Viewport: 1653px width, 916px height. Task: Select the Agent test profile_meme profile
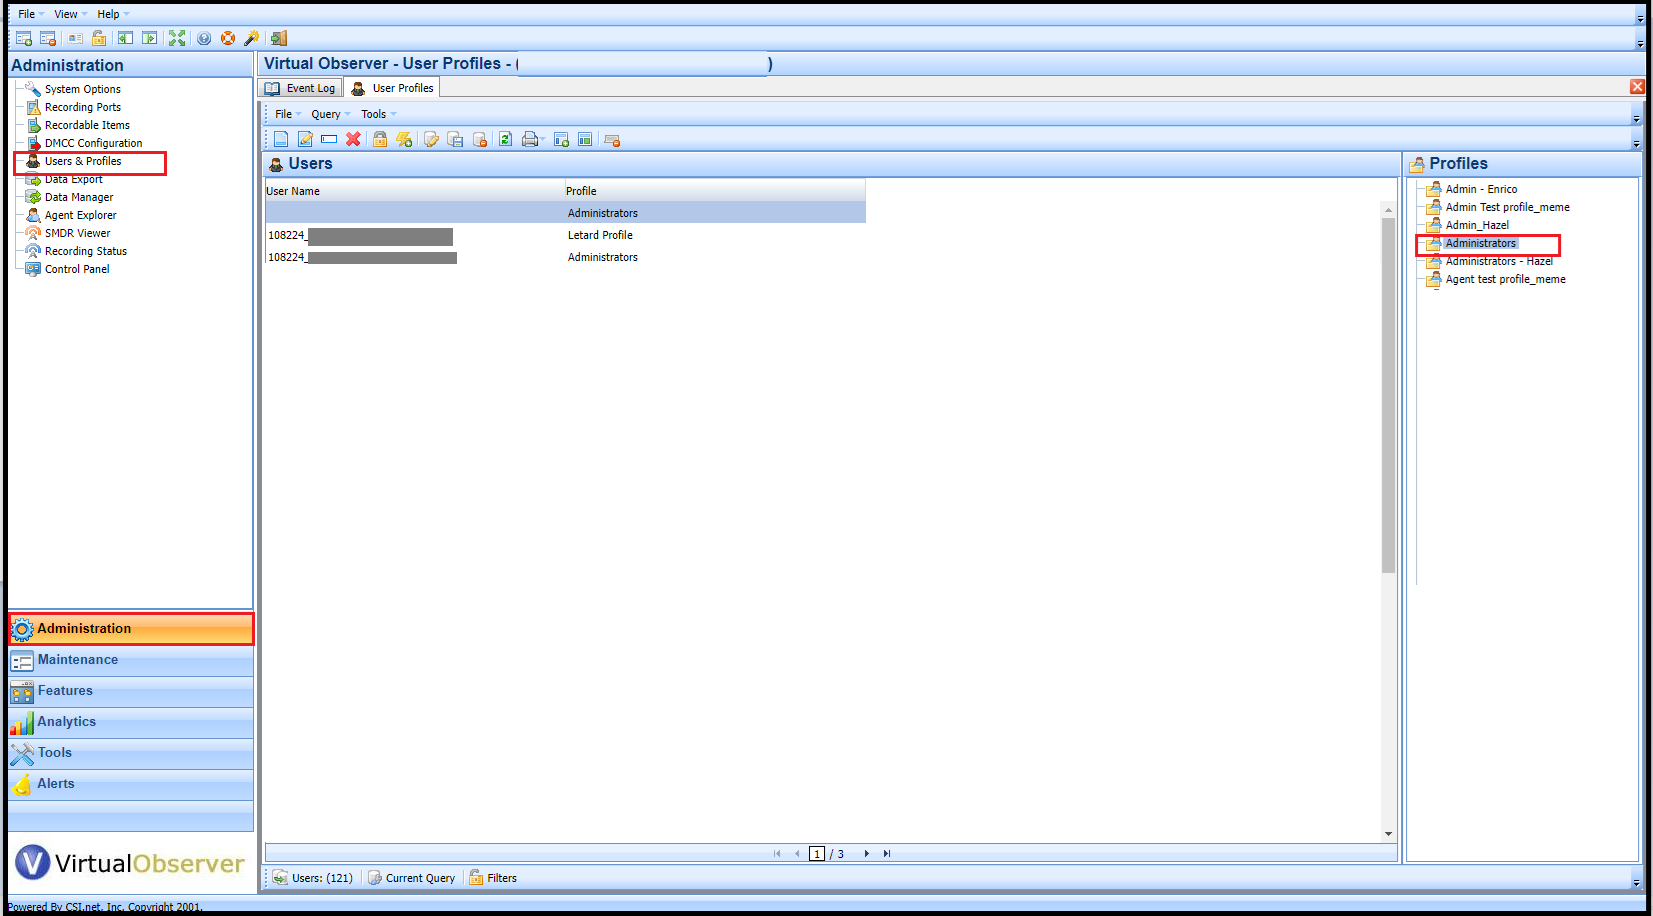[1505, 279]
